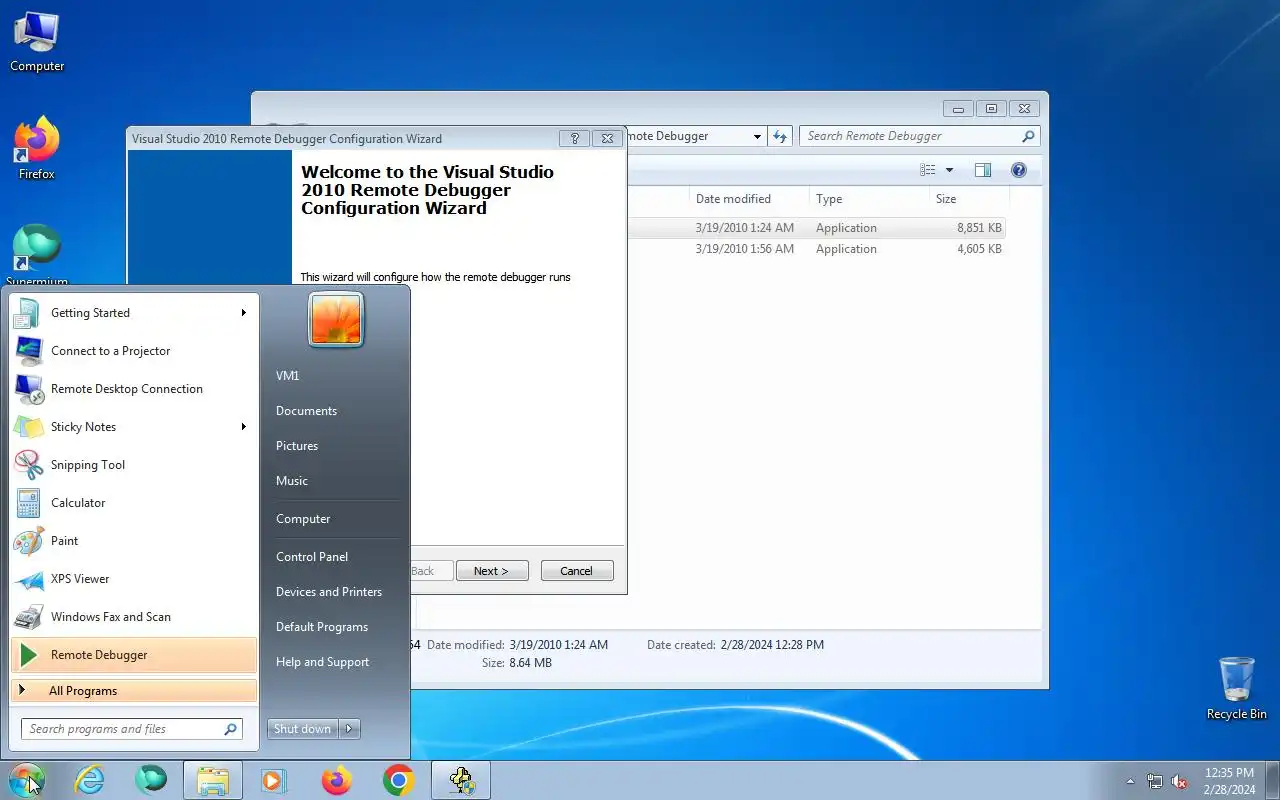
Task: Launch Firefox from taskbar
Action: click(336, 780)
